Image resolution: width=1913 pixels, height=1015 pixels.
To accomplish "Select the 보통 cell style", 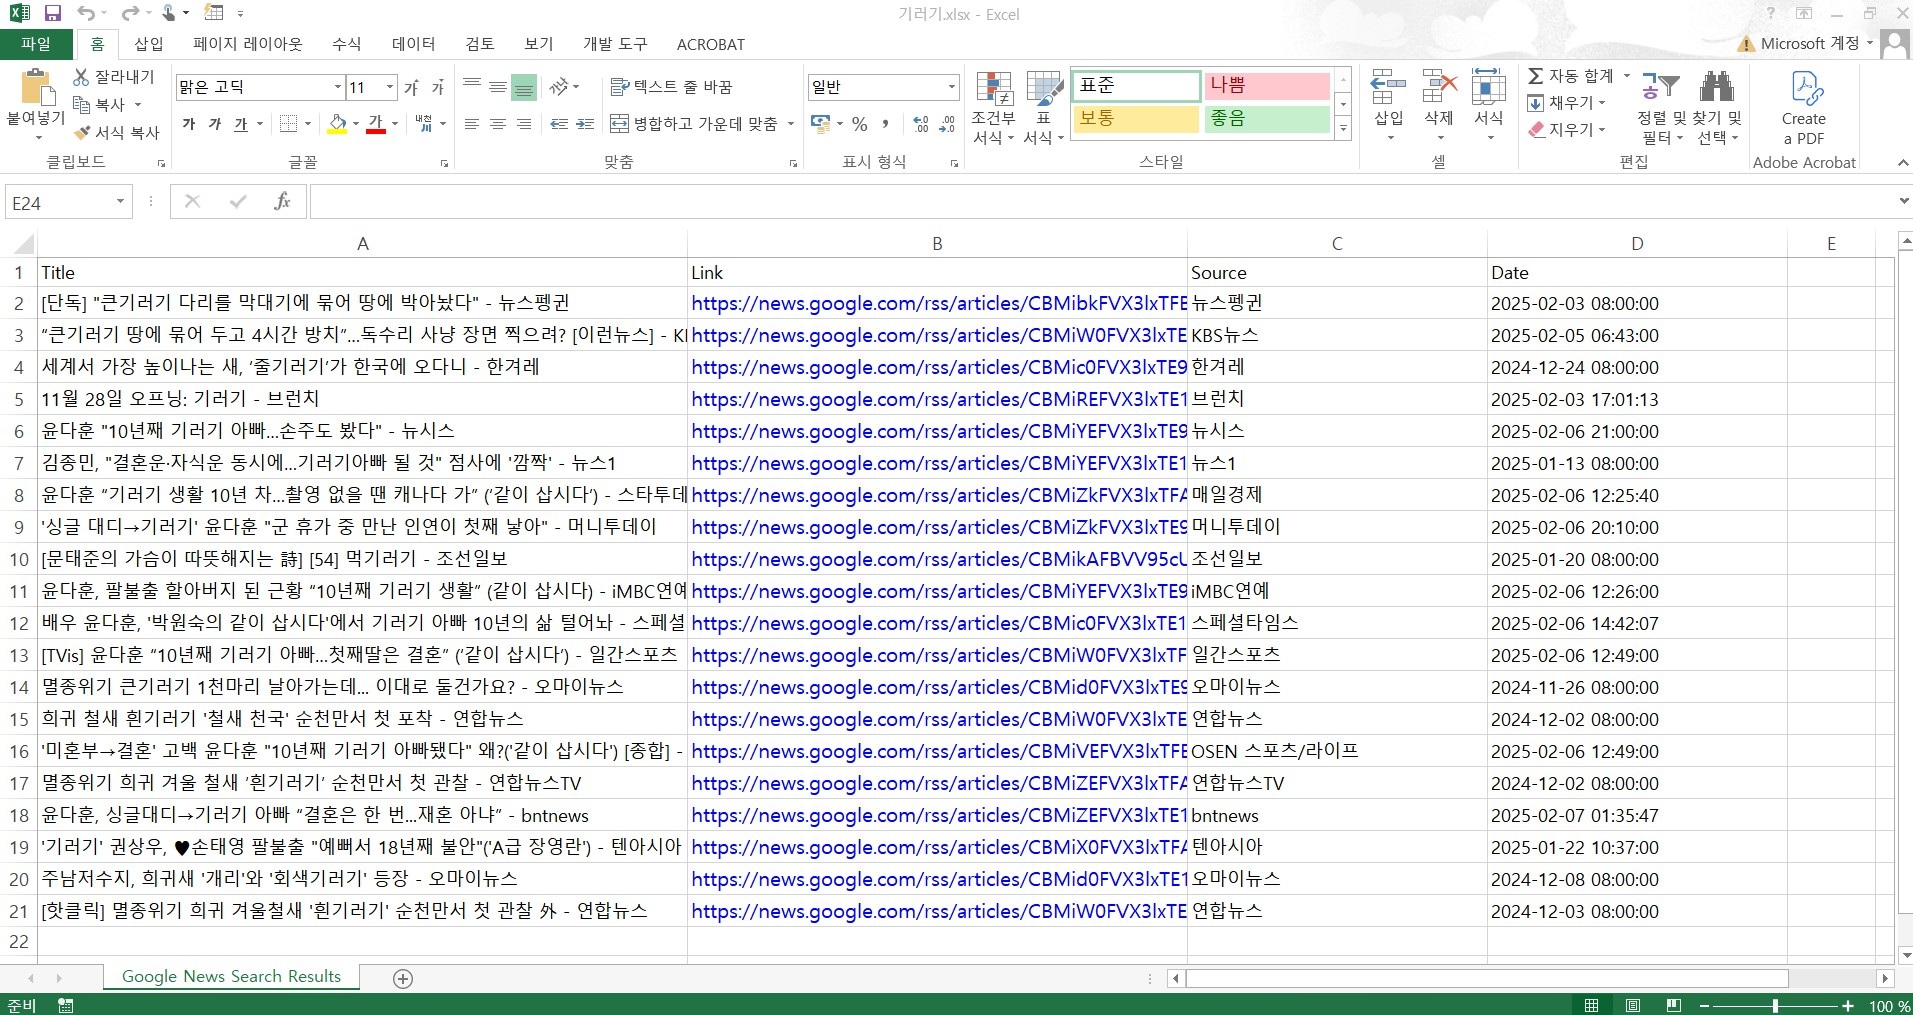I will [1135, 119].
